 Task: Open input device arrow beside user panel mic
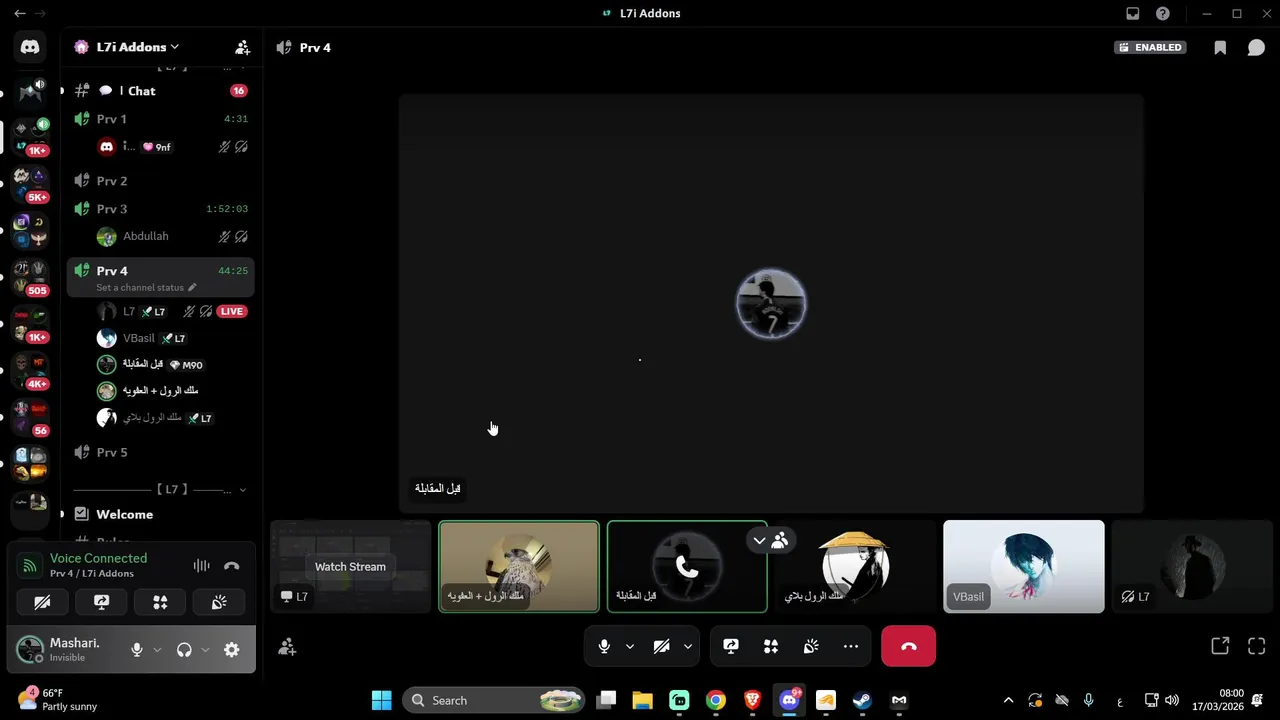pos(157,650)
